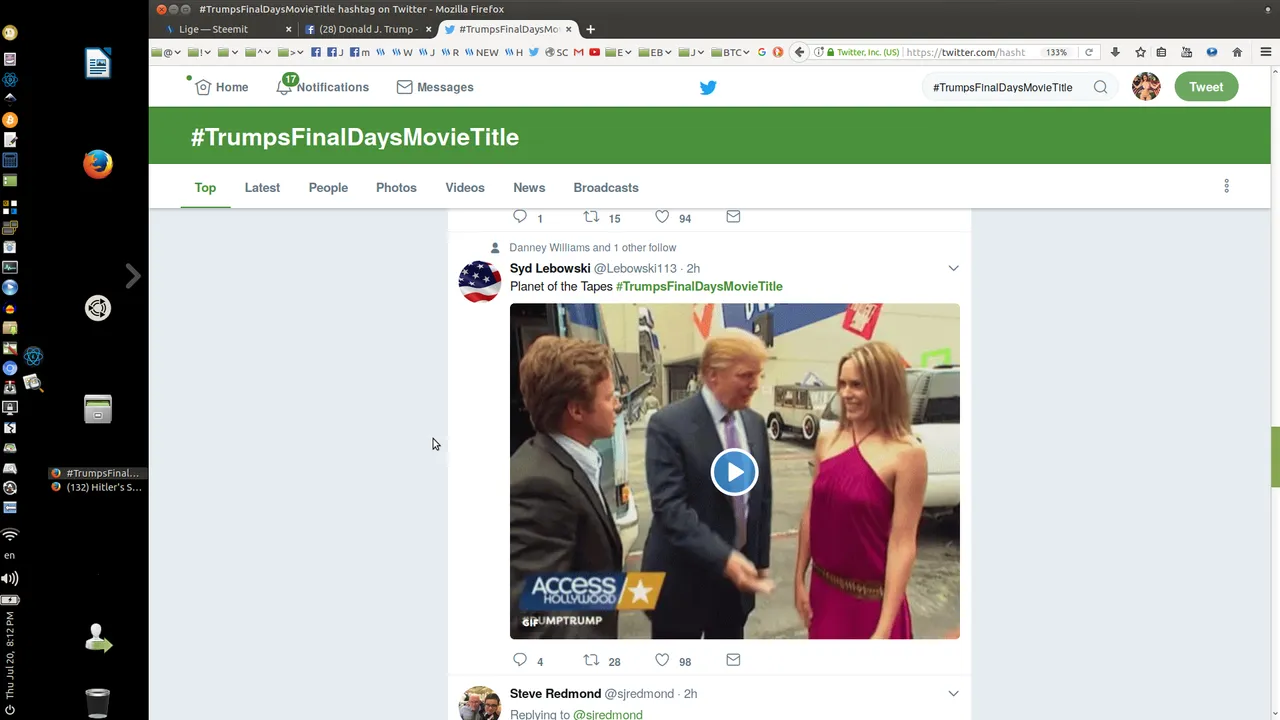Open Syd Lebowski's avatar thumbnail
This screenshot has height=720, width=1280.
coord(479,282)
